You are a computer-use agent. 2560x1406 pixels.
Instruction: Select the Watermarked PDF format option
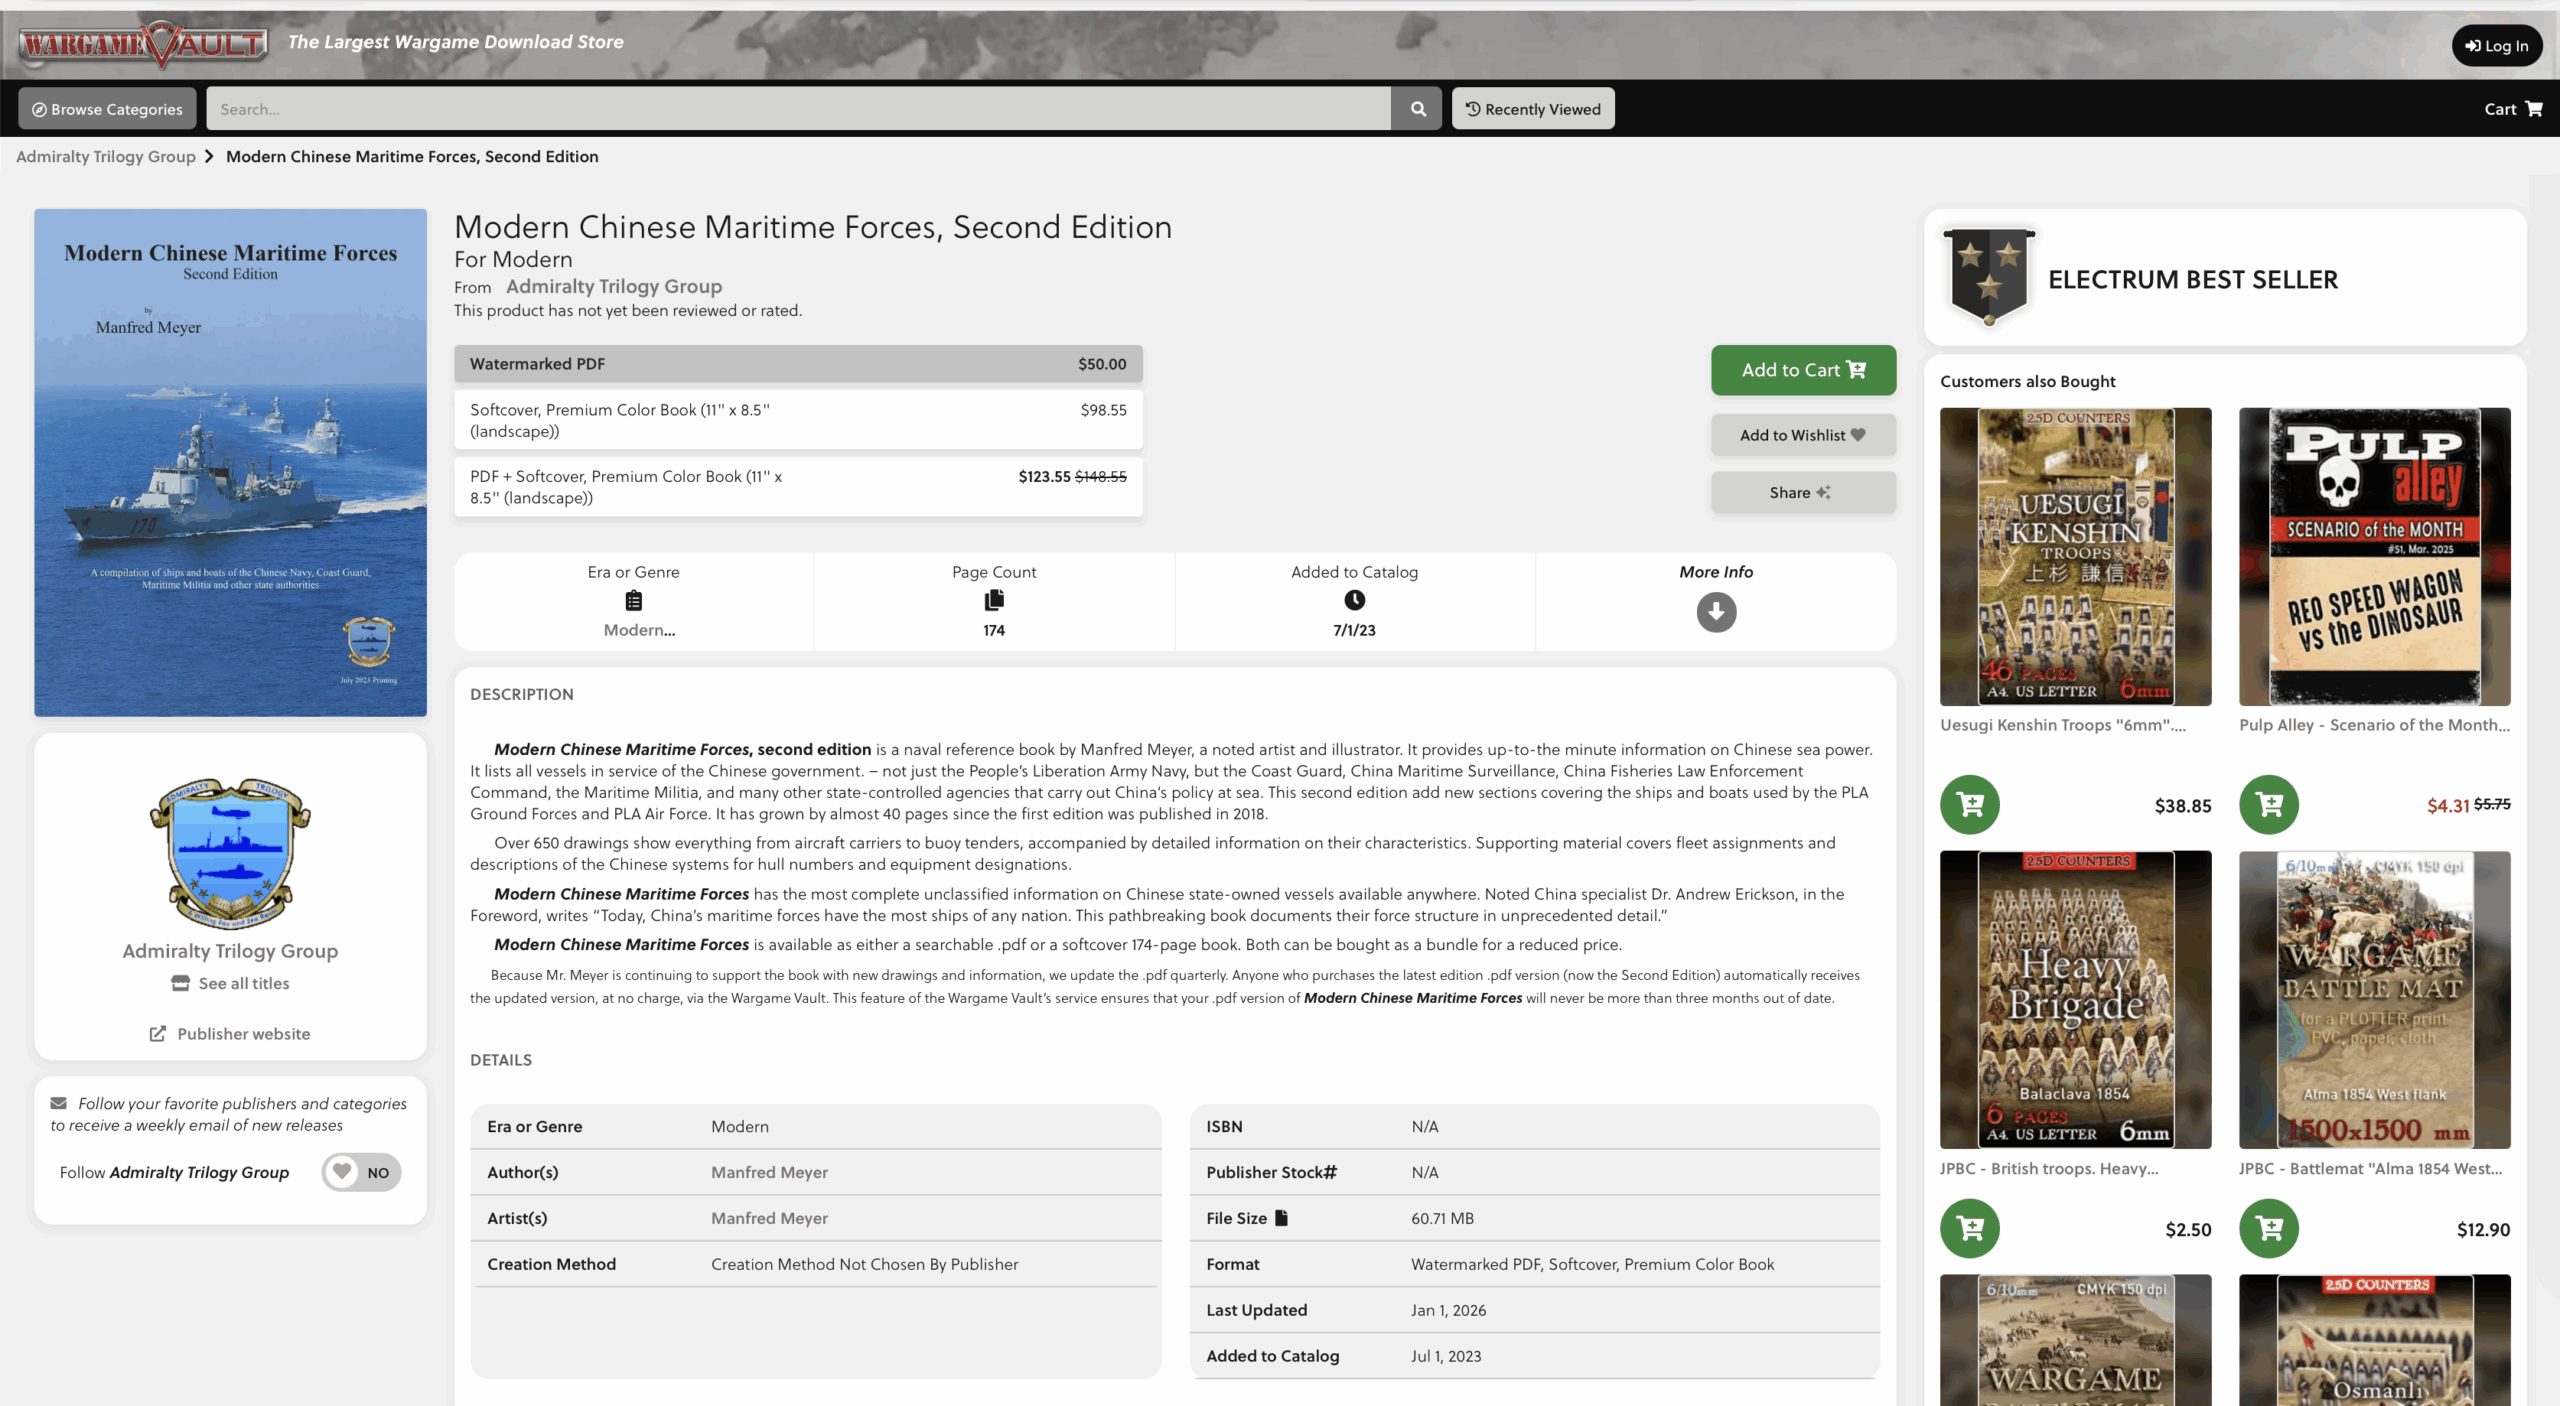point(797,364)
